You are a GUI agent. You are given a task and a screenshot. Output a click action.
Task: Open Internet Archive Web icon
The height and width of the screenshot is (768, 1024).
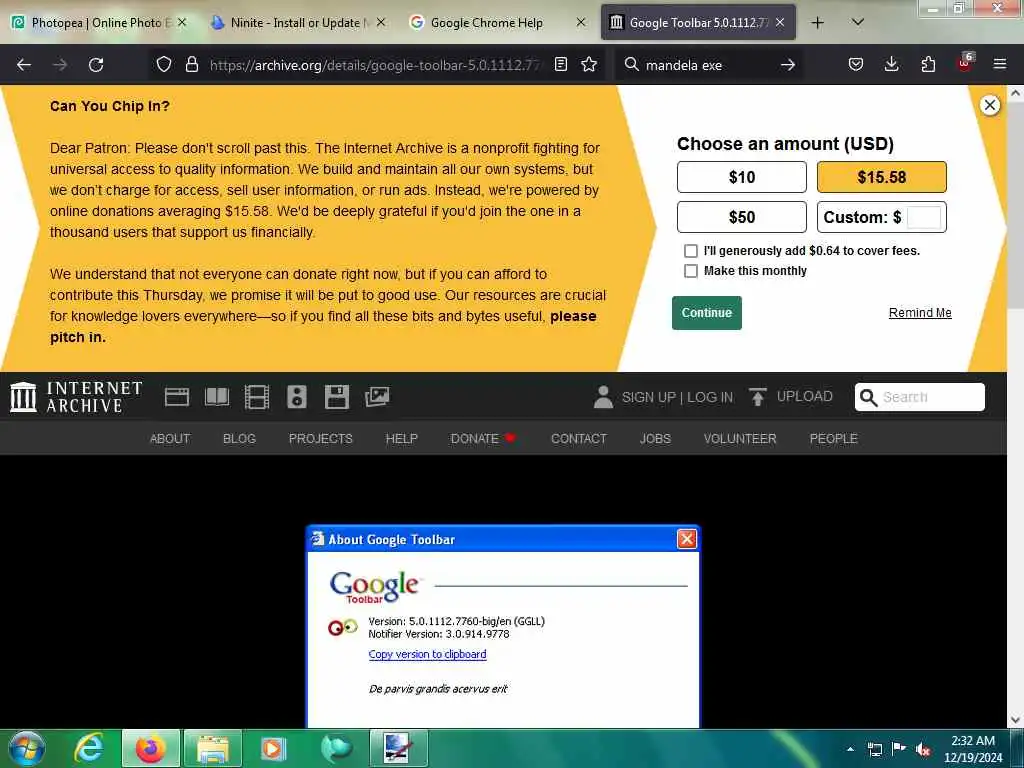pyautogui.click(x=177, y=396)
